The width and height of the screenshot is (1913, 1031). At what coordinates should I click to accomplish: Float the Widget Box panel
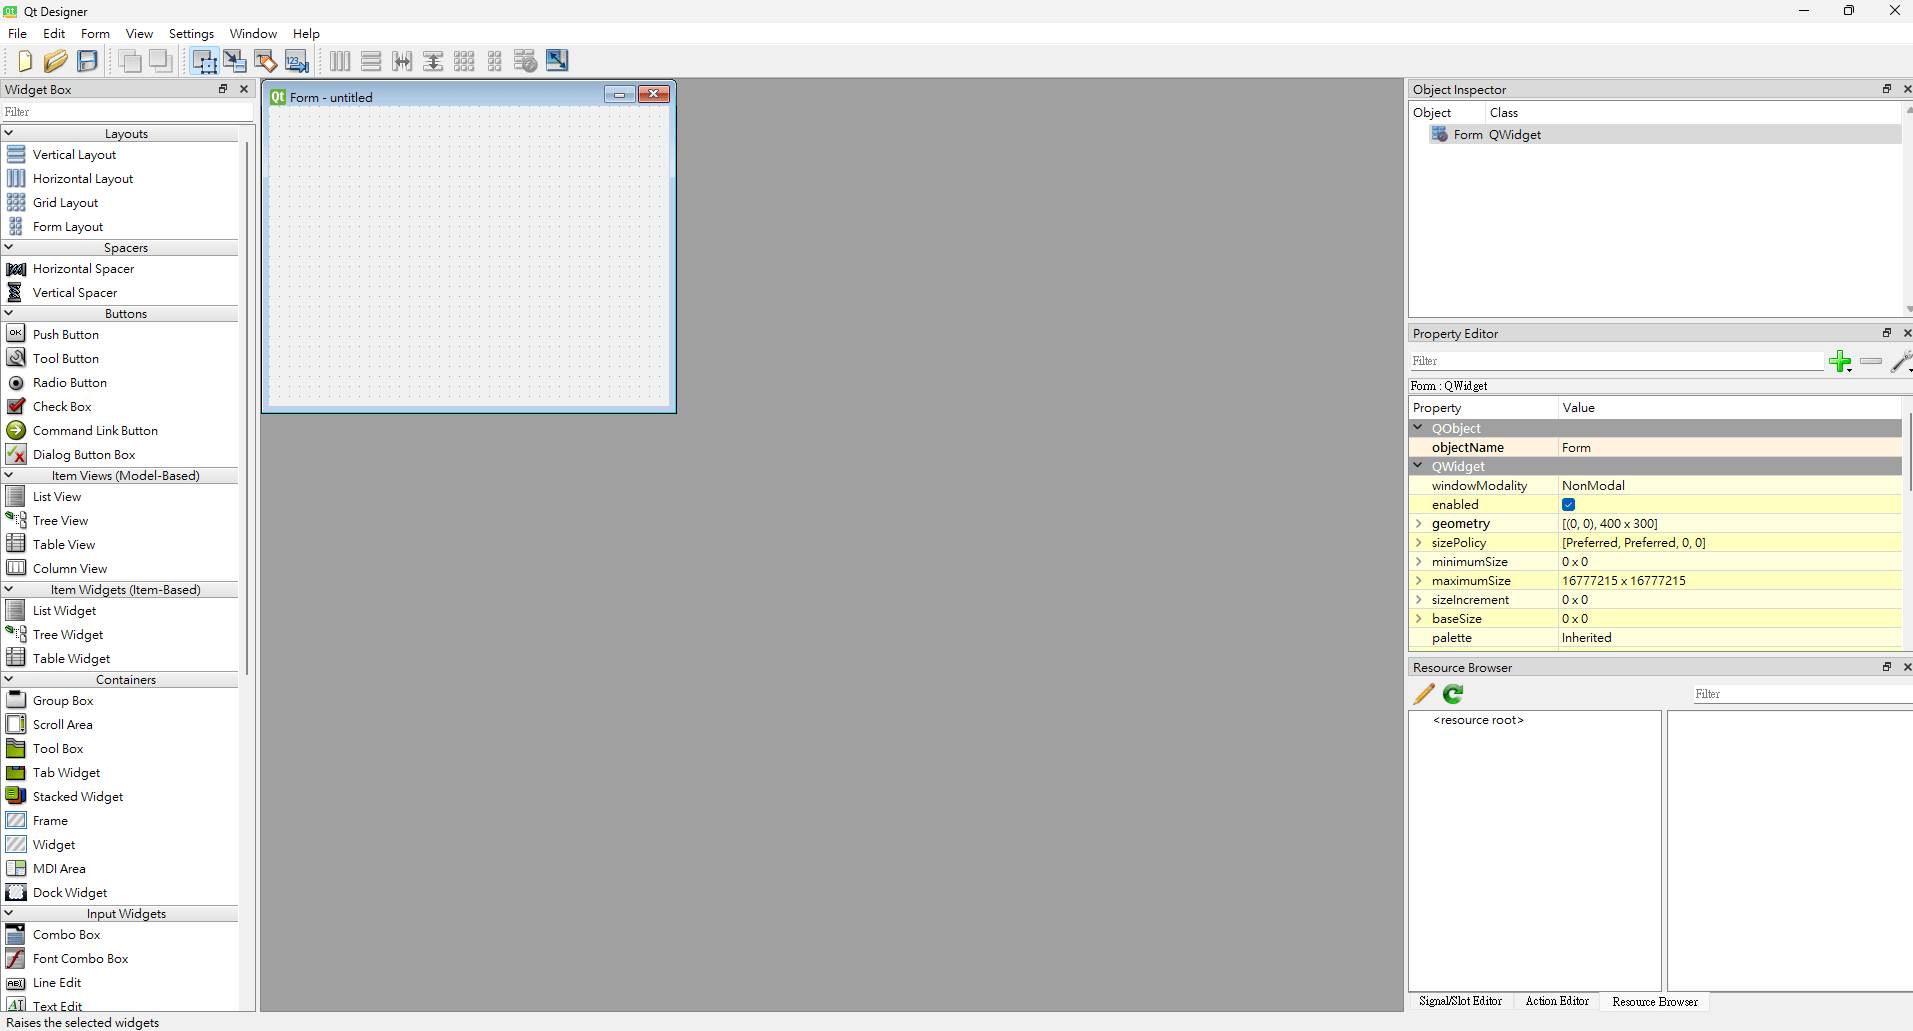[223, 89]
